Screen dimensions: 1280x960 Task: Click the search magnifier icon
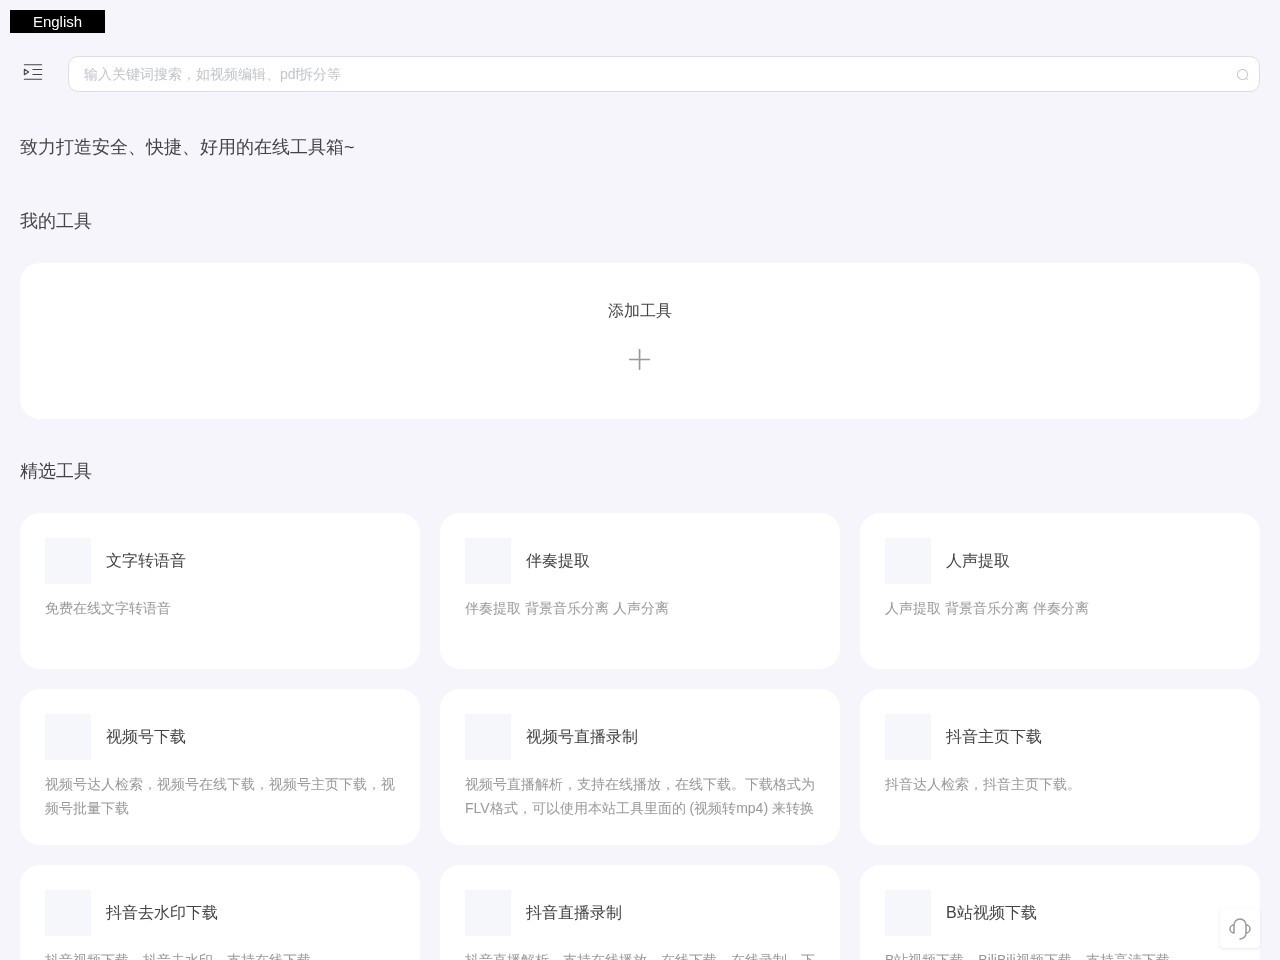coord(1242,75)
